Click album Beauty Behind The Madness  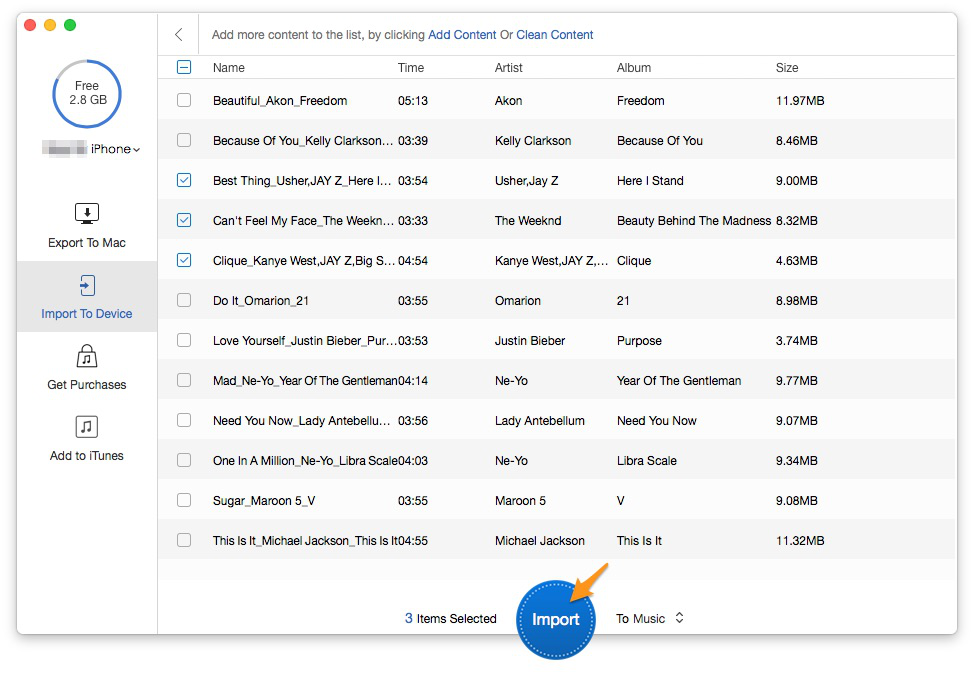click(x=694, y=221)
